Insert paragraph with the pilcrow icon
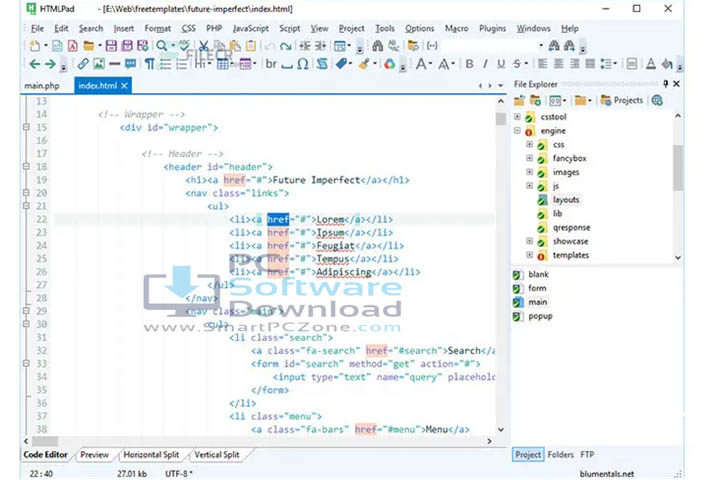 (x=150, y=64)
